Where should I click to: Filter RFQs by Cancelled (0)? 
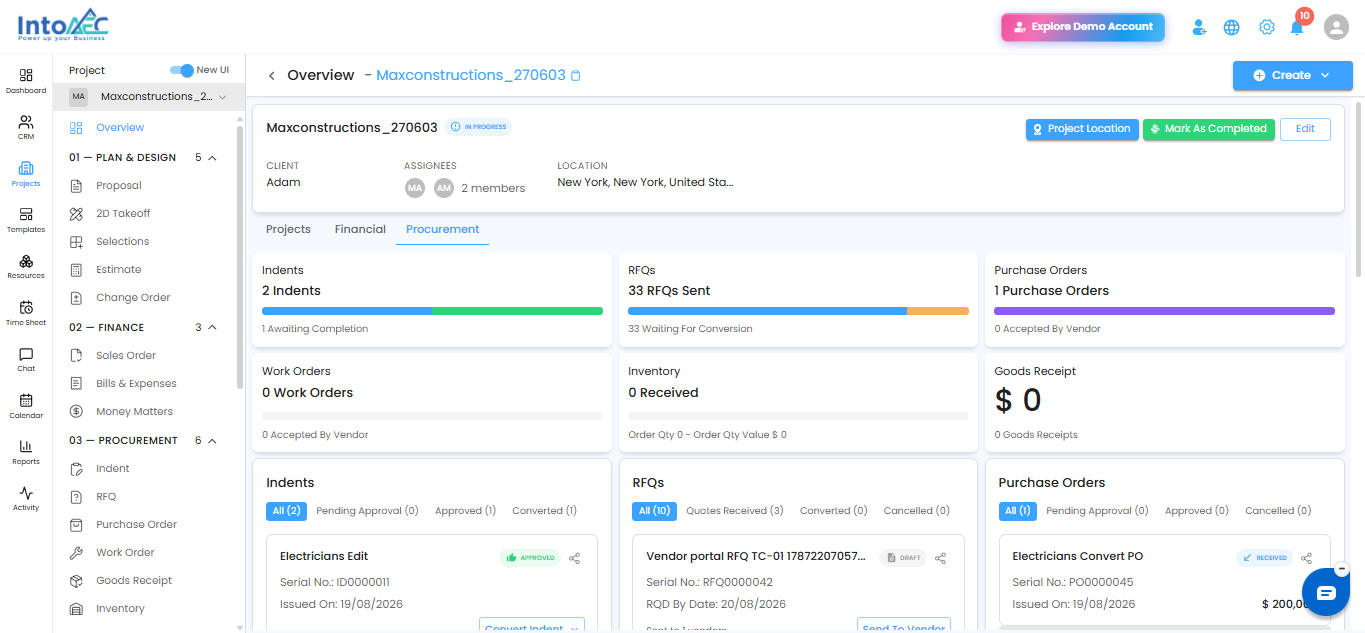click(x=916, y=511)
